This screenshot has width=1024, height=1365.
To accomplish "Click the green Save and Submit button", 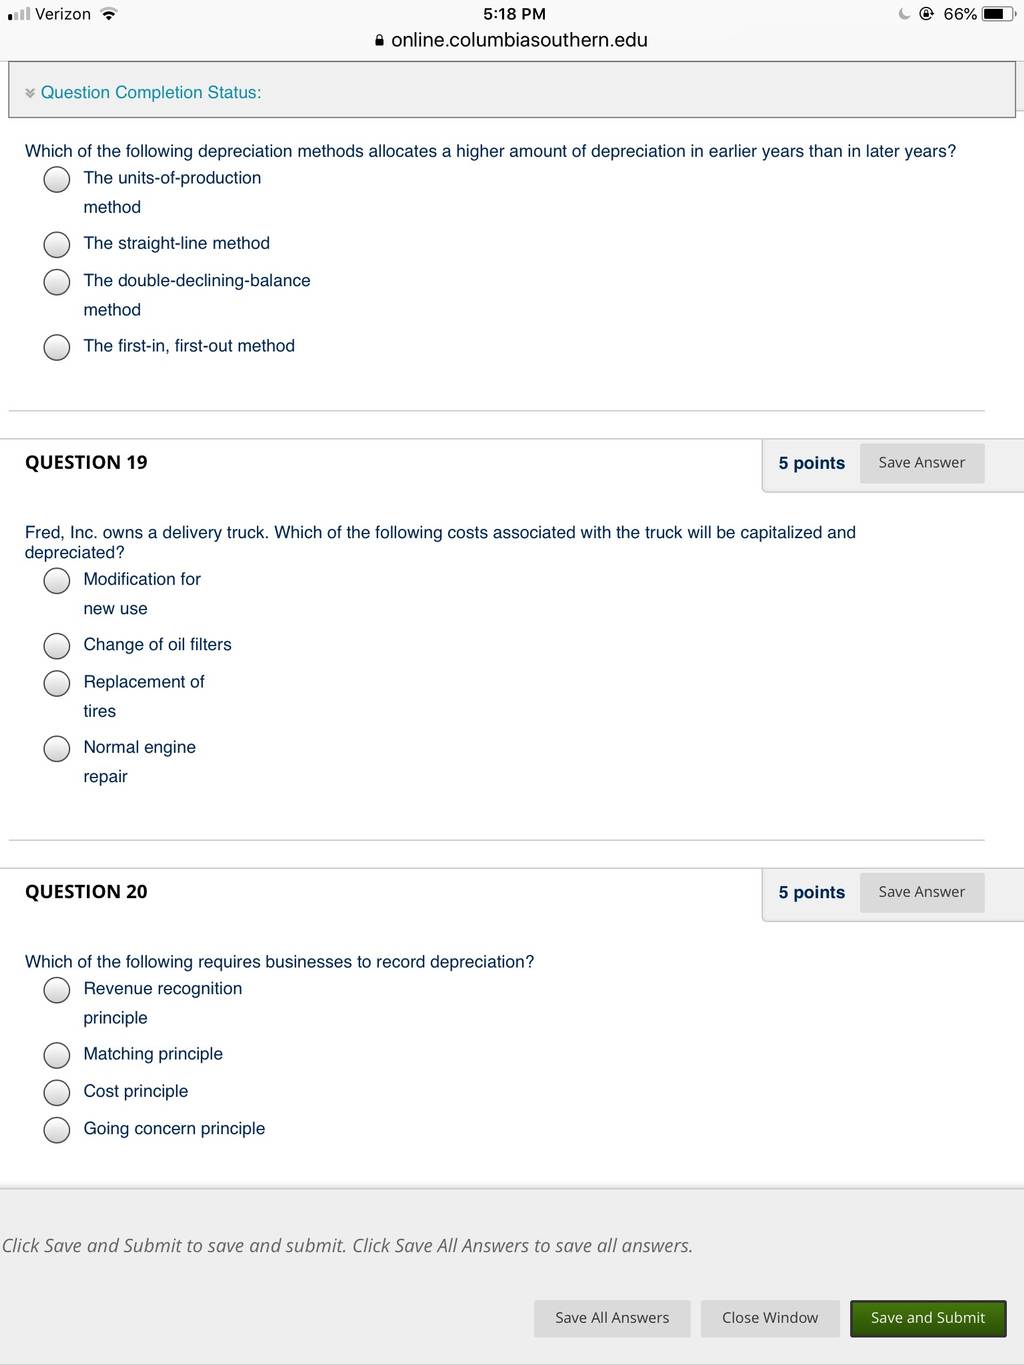I will pos(928,1318).
